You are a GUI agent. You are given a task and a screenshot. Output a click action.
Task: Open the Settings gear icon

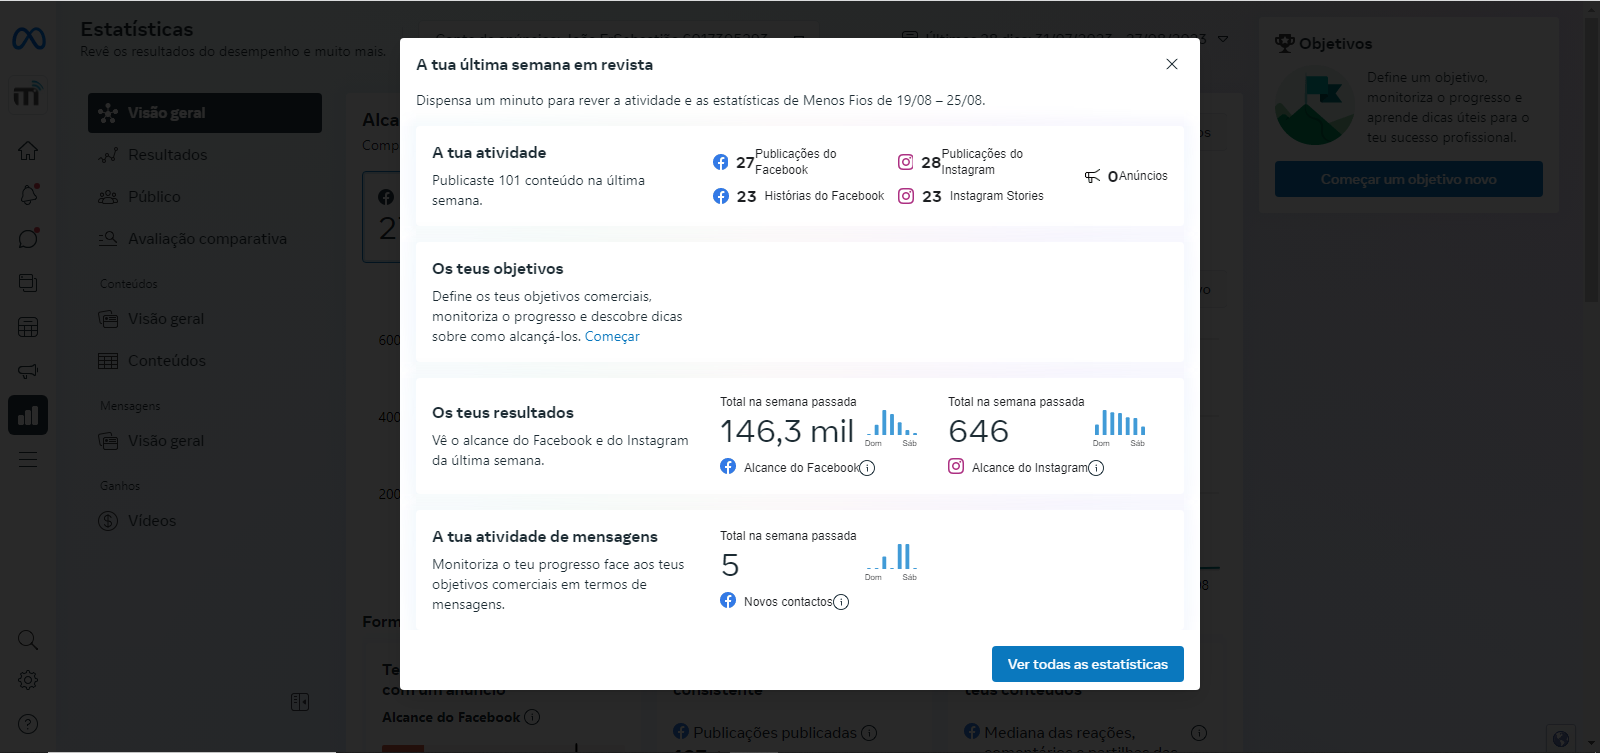28,680
